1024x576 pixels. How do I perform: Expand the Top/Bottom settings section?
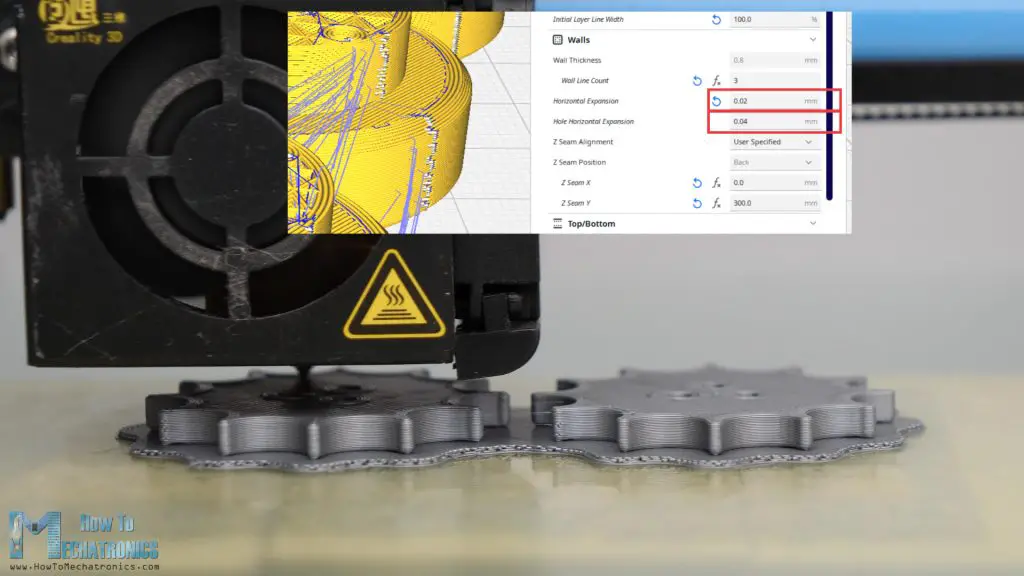coord(812,224)
